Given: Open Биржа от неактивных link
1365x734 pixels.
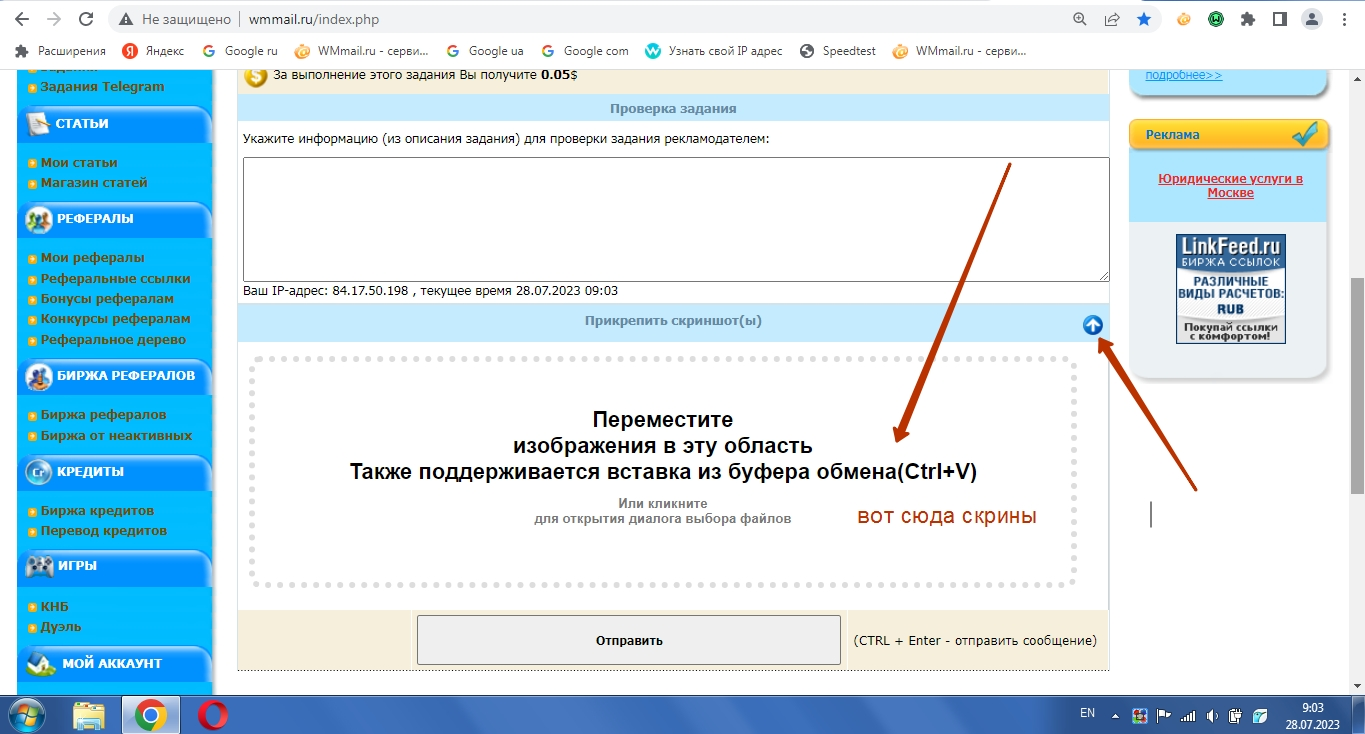Looking at the screenshot, I should point(116,435).
